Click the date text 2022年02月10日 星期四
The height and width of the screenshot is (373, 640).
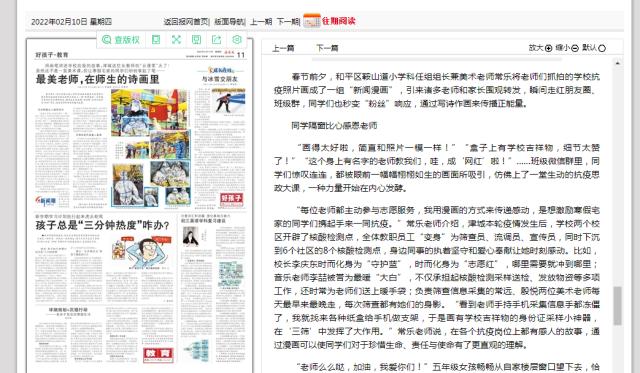(x=71, y=22)
